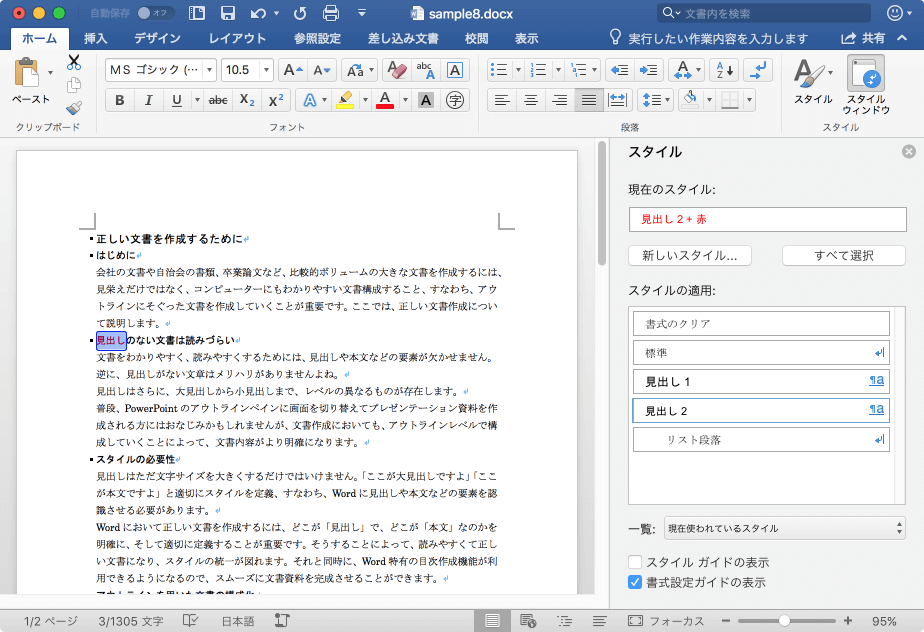Apply italic formatting

[x=149, y=100]
